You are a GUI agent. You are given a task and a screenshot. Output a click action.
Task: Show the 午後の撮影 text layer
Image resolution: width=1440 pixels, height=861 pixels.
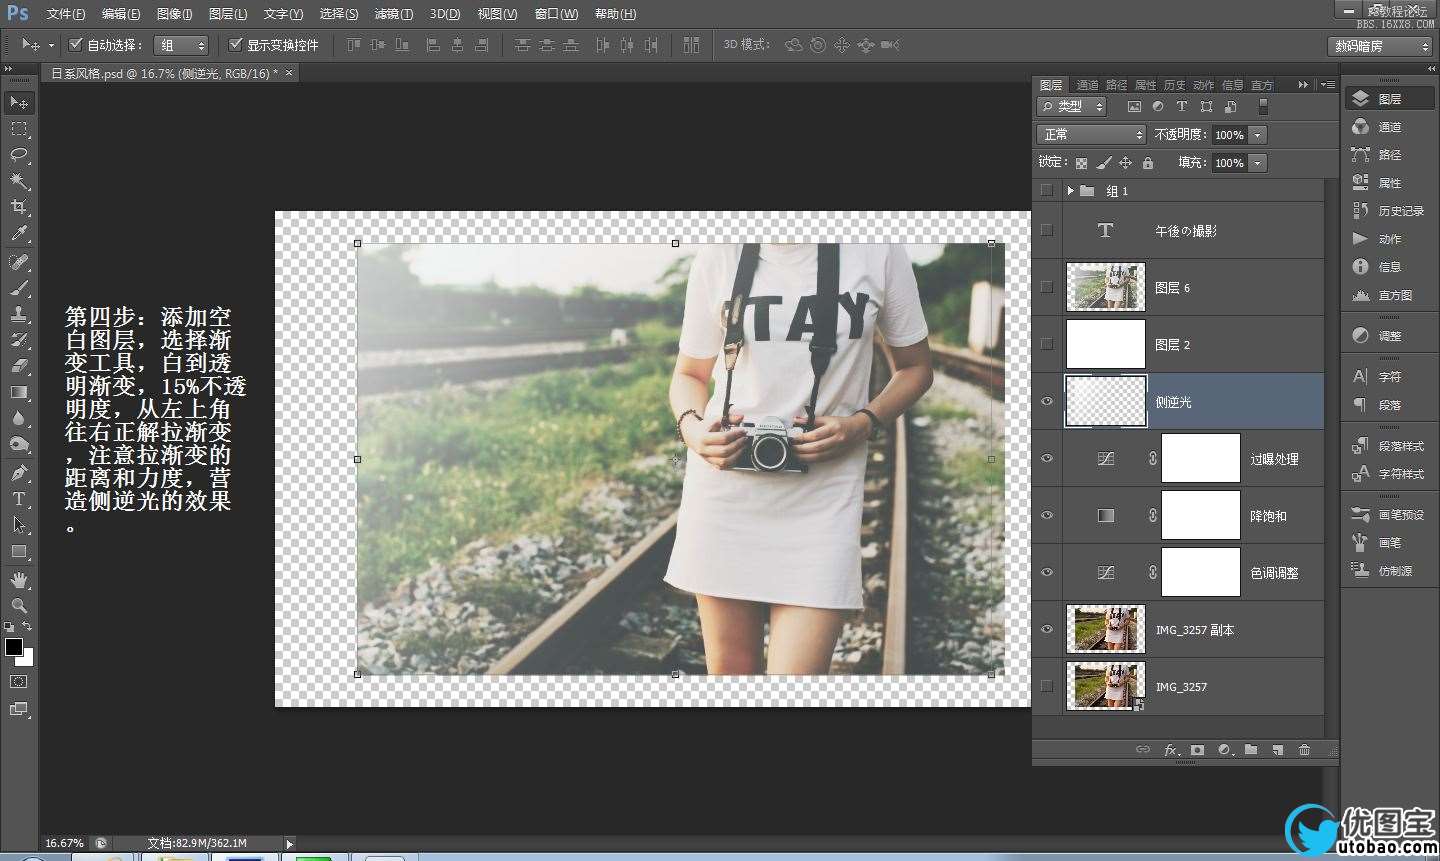click(x=1047, y=230)
